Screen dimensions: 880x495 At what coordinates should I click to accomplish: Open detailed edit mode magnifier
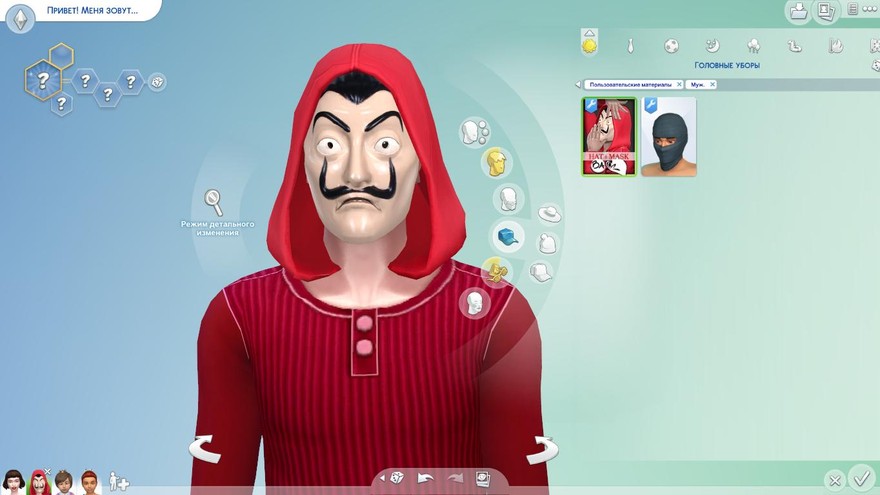(214, 200)
